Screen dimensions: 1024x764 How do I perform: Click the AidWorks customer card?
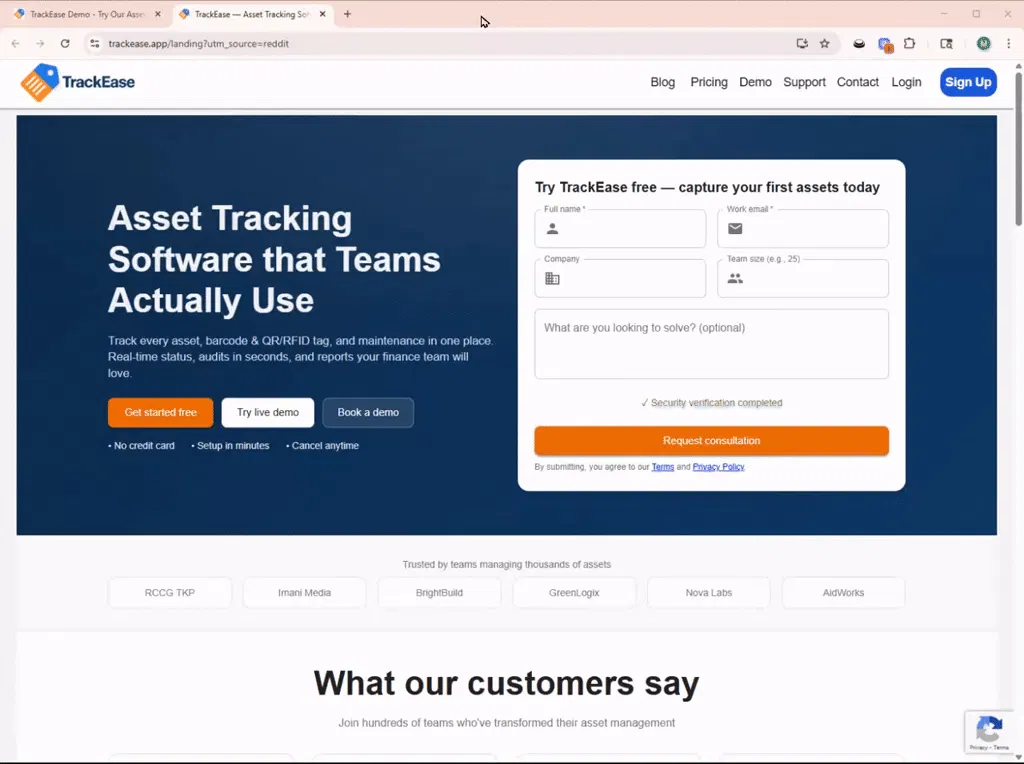coord(843,593)
